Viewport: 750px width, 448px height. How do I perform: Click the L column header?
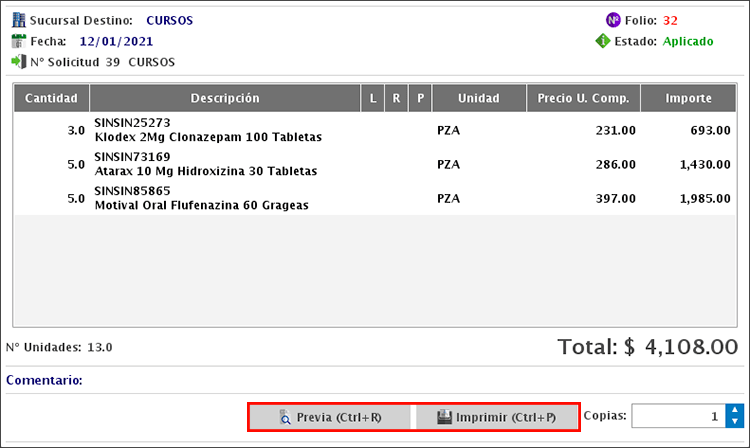(372, 98)
